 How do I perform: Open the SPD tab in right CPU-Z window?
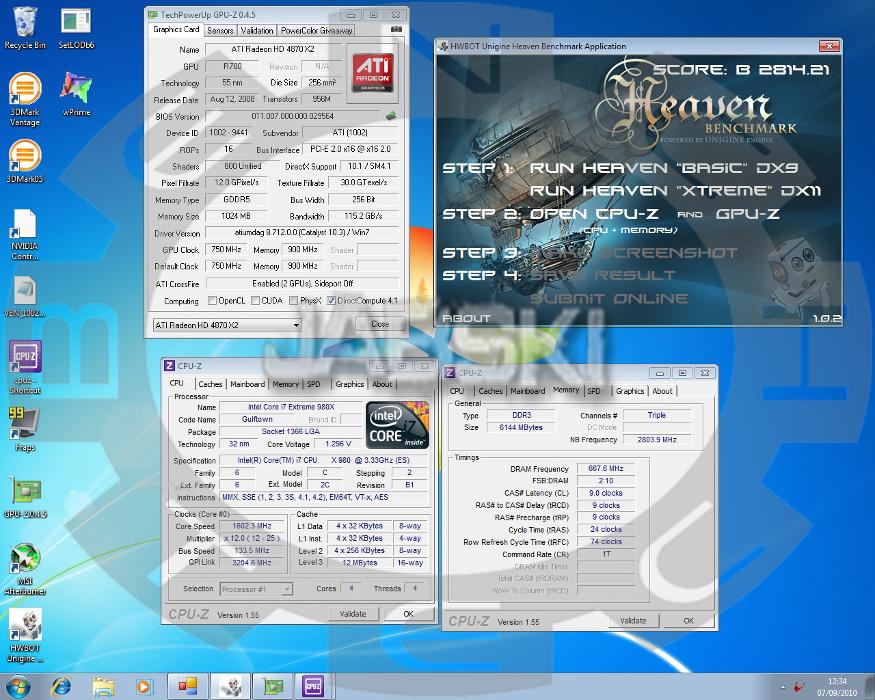594,391
